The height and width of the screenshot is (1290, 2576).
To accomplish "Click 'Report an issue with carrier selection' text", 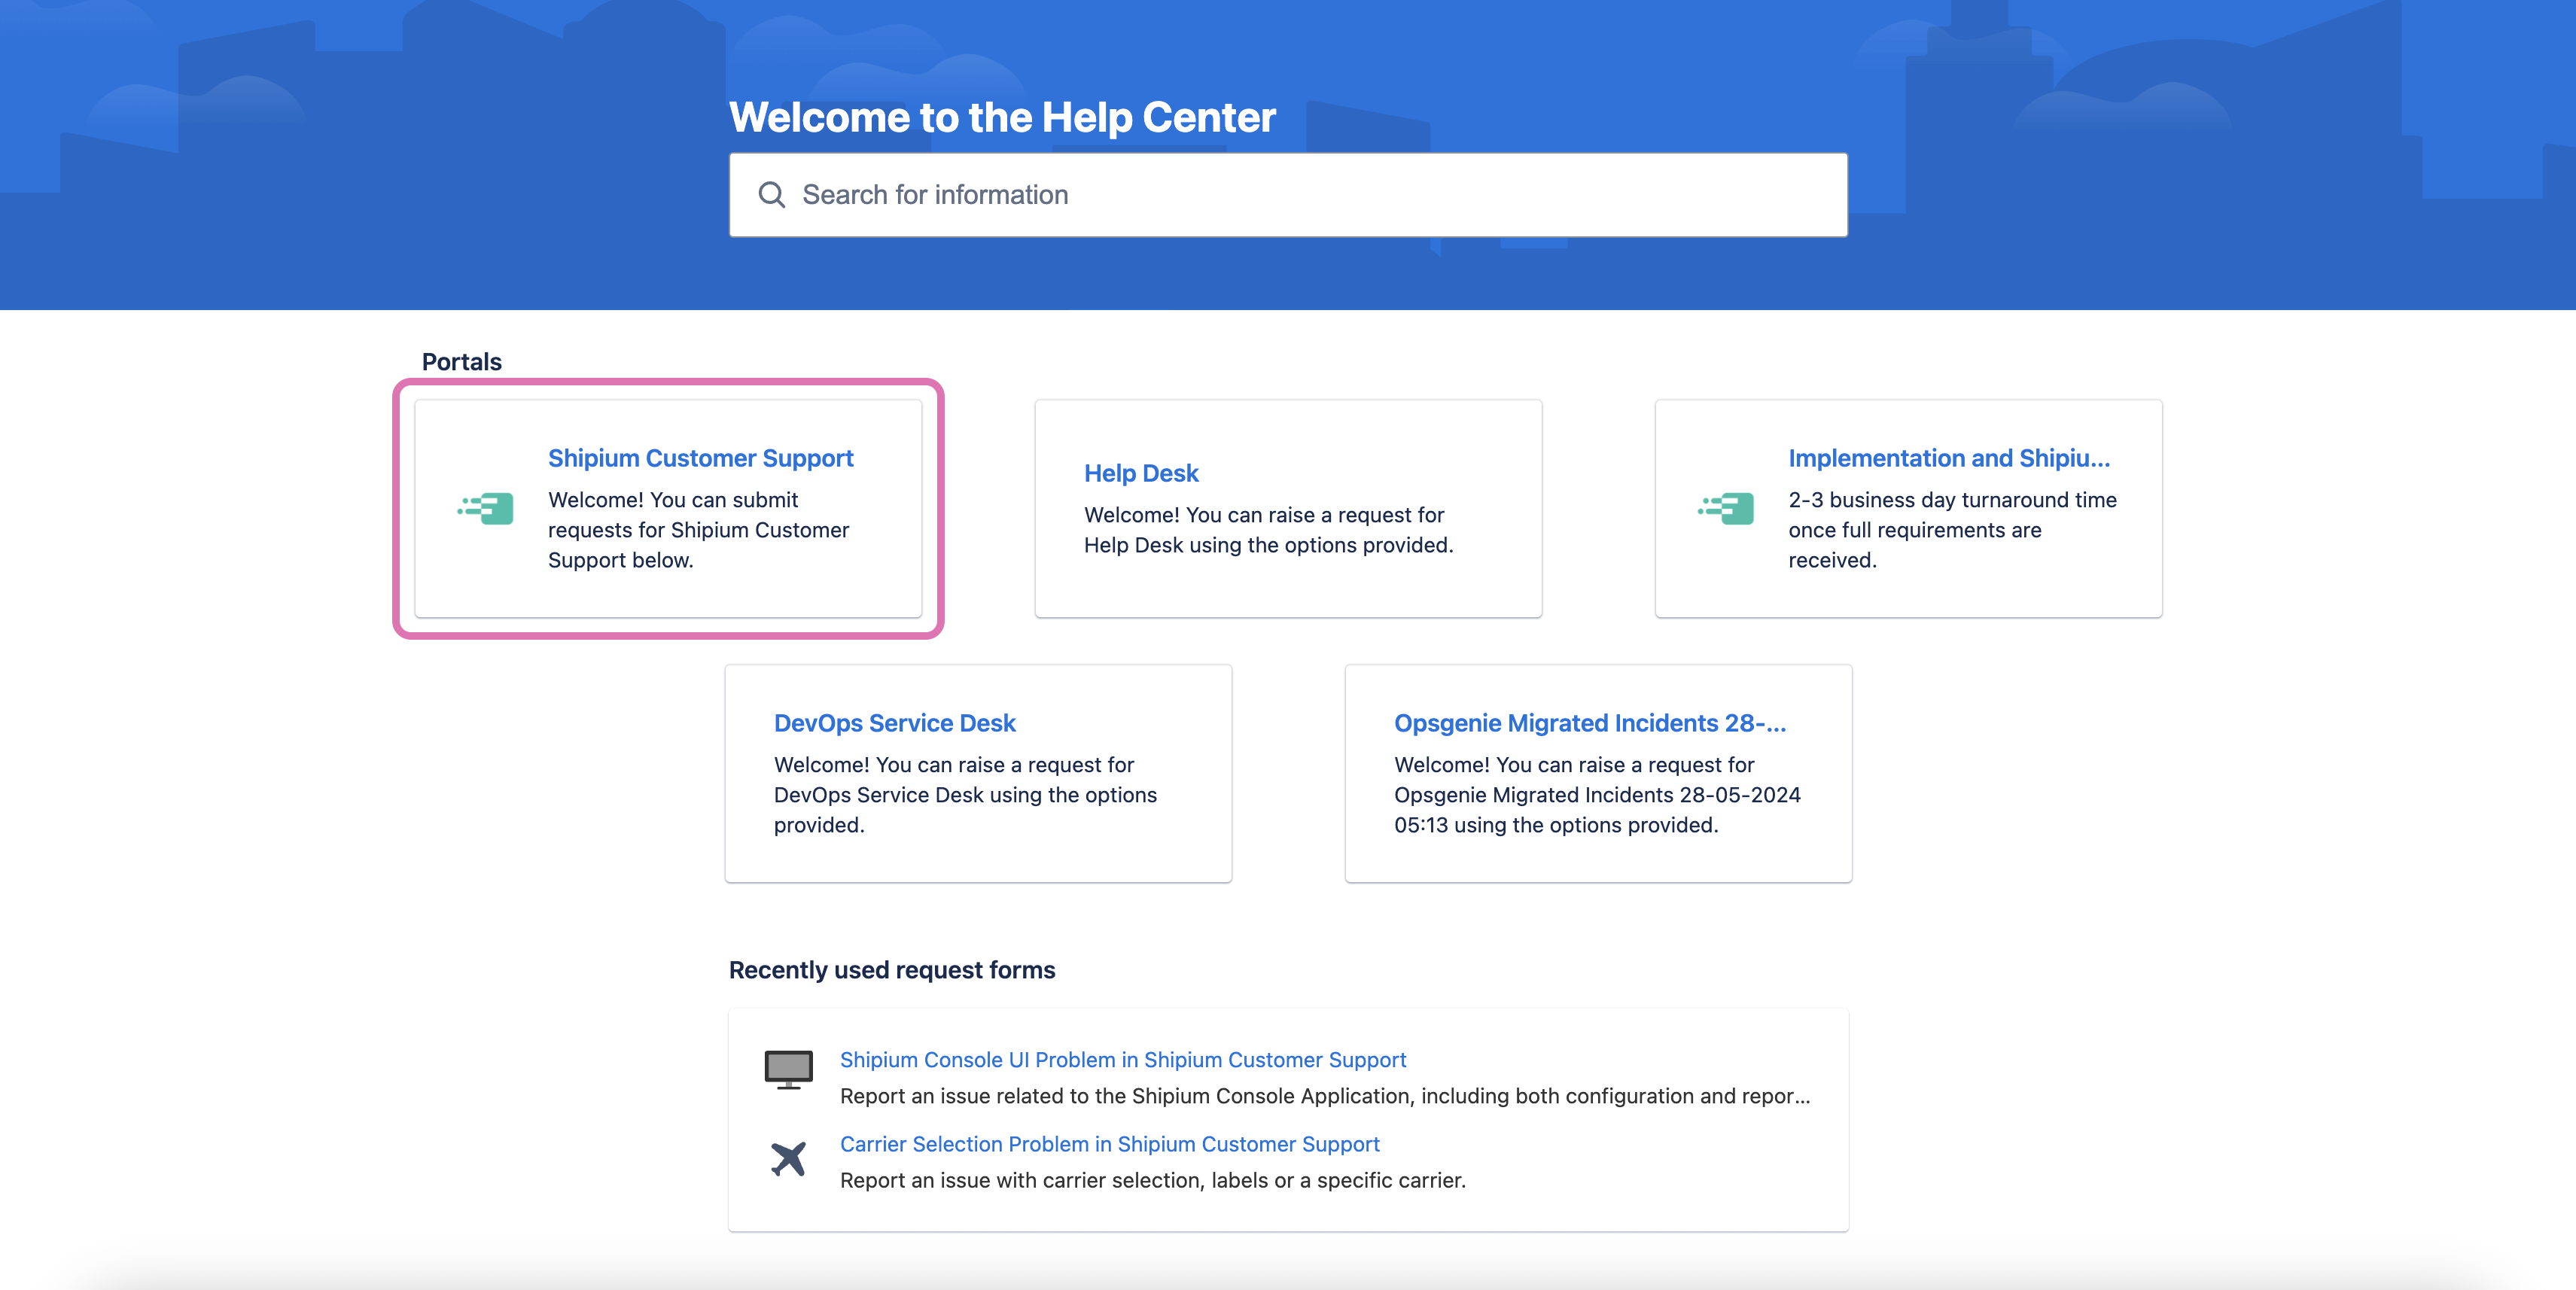I will [x=1152, y=1180].
